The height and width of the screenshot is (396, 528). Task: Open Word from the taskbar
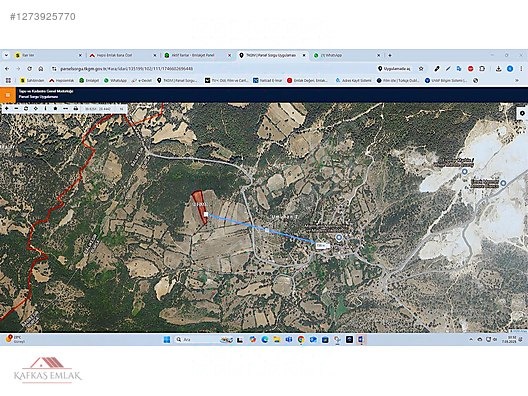361,339
